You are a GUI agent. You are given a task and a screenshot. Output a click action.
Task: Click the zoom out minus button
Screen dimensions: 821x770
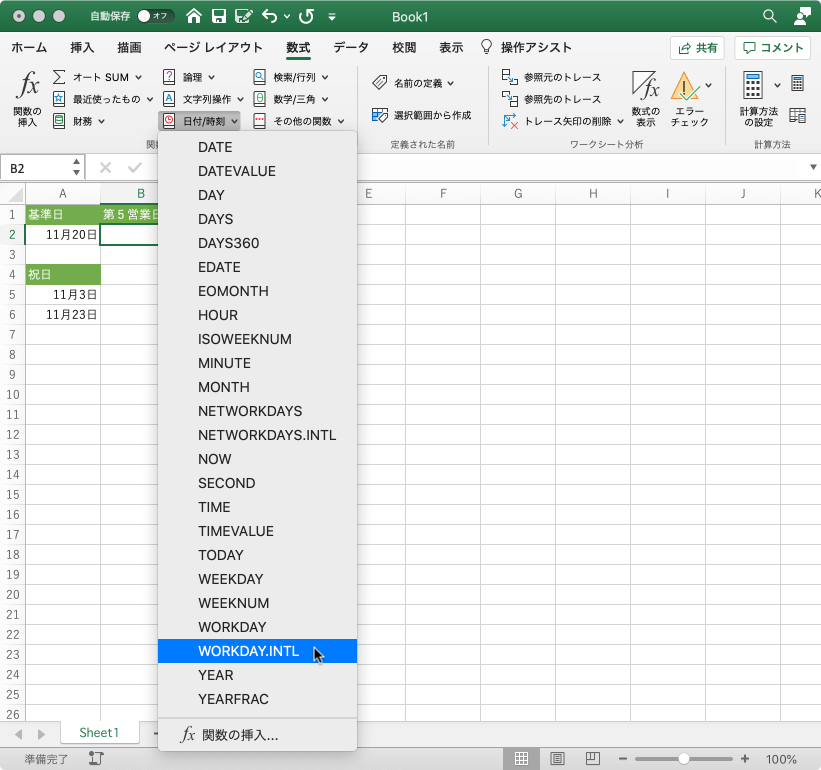pos(623,758)
